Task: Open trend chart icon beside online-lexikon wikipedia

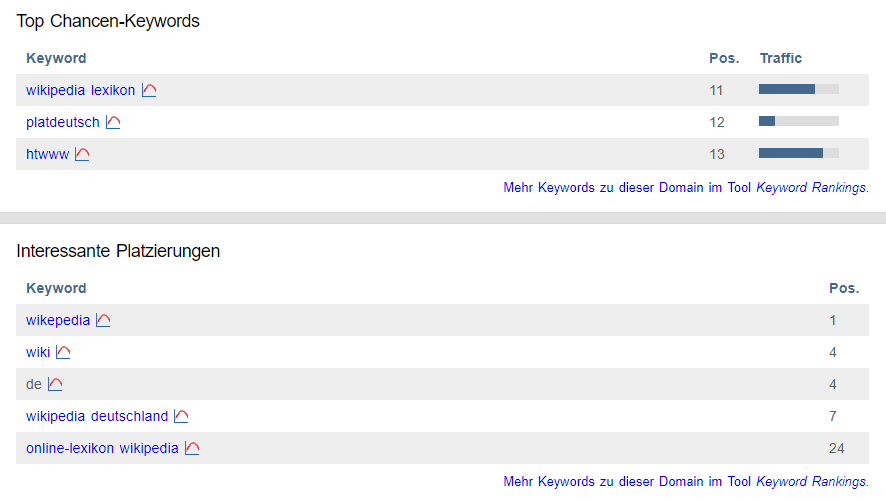Action: coord(192,448)
